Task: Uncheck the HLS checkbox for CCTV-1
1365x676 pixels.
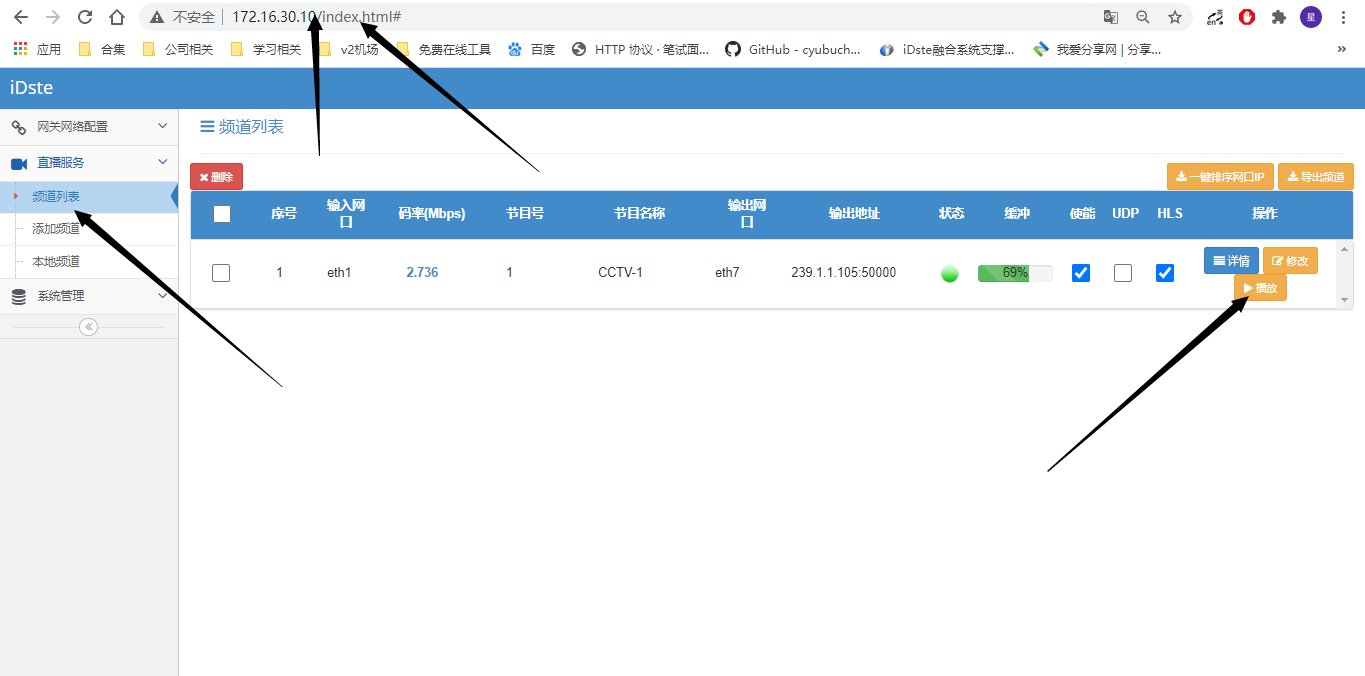Action: 1165,273
